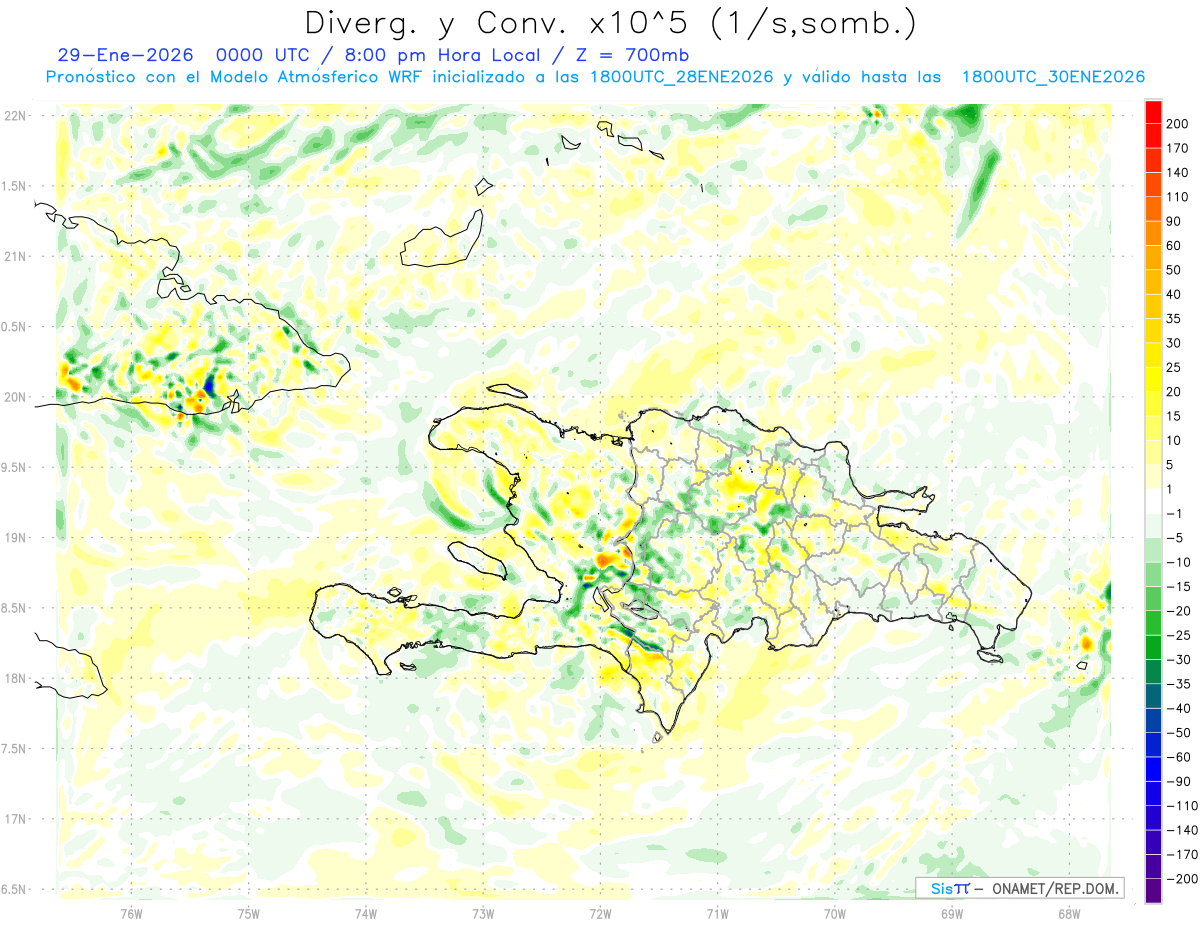Viewport: 1200px width, 927px height.
Task: Click the colorbar value '-25'
Action: point(1181,635)
